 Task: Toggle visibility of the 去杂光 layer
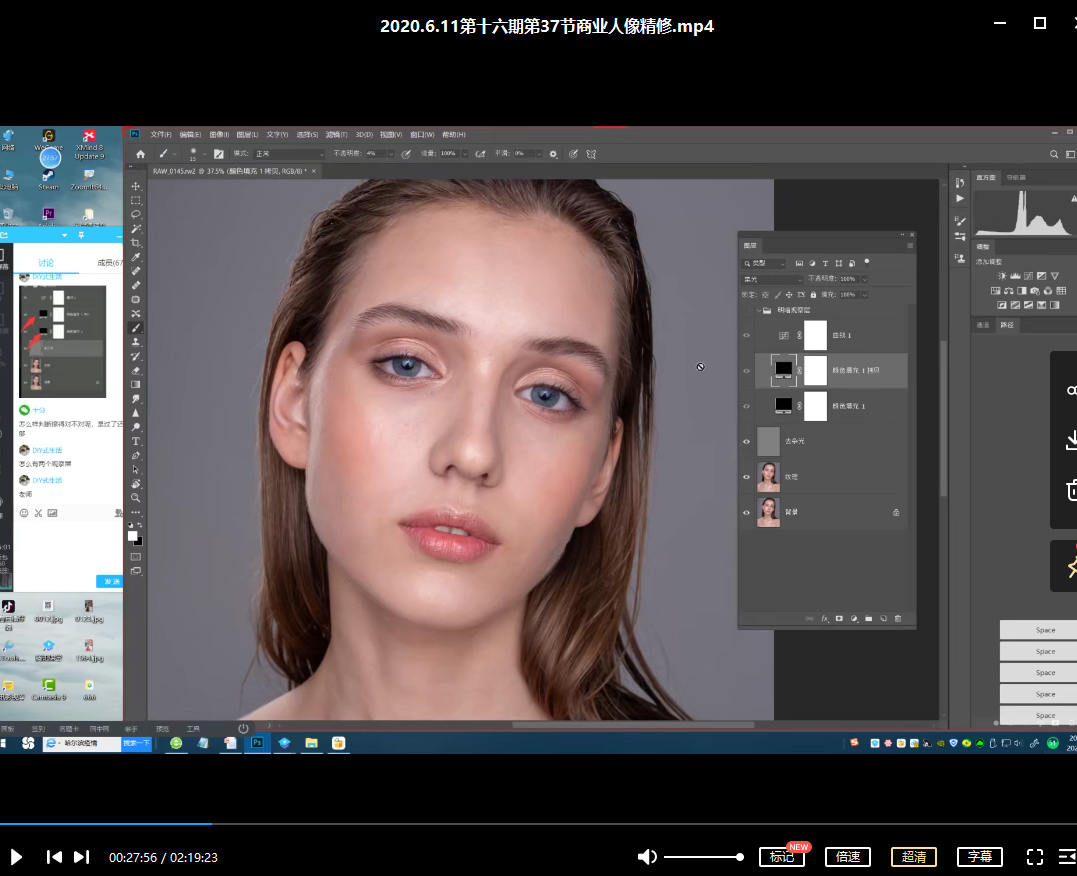coord(746,441)
